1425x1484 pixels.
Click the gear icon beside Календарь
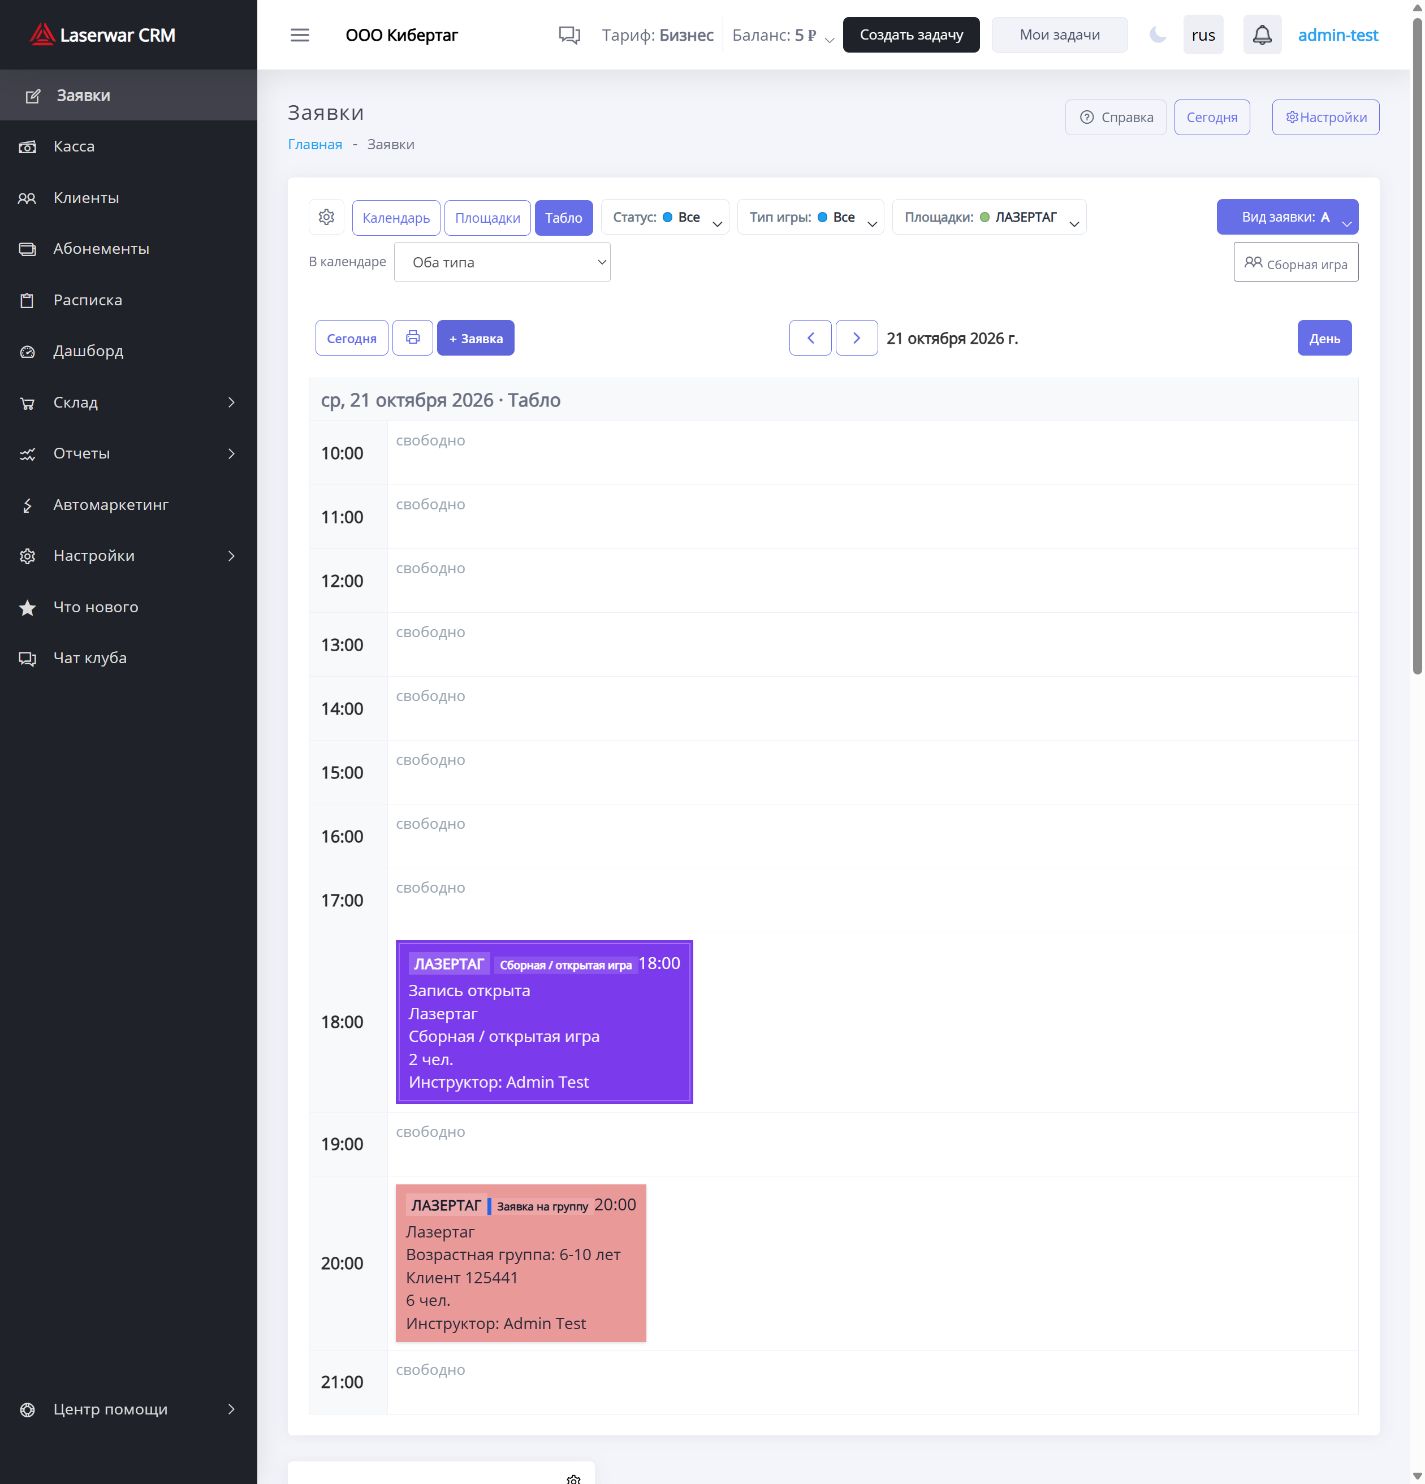[x=326, y=217]
